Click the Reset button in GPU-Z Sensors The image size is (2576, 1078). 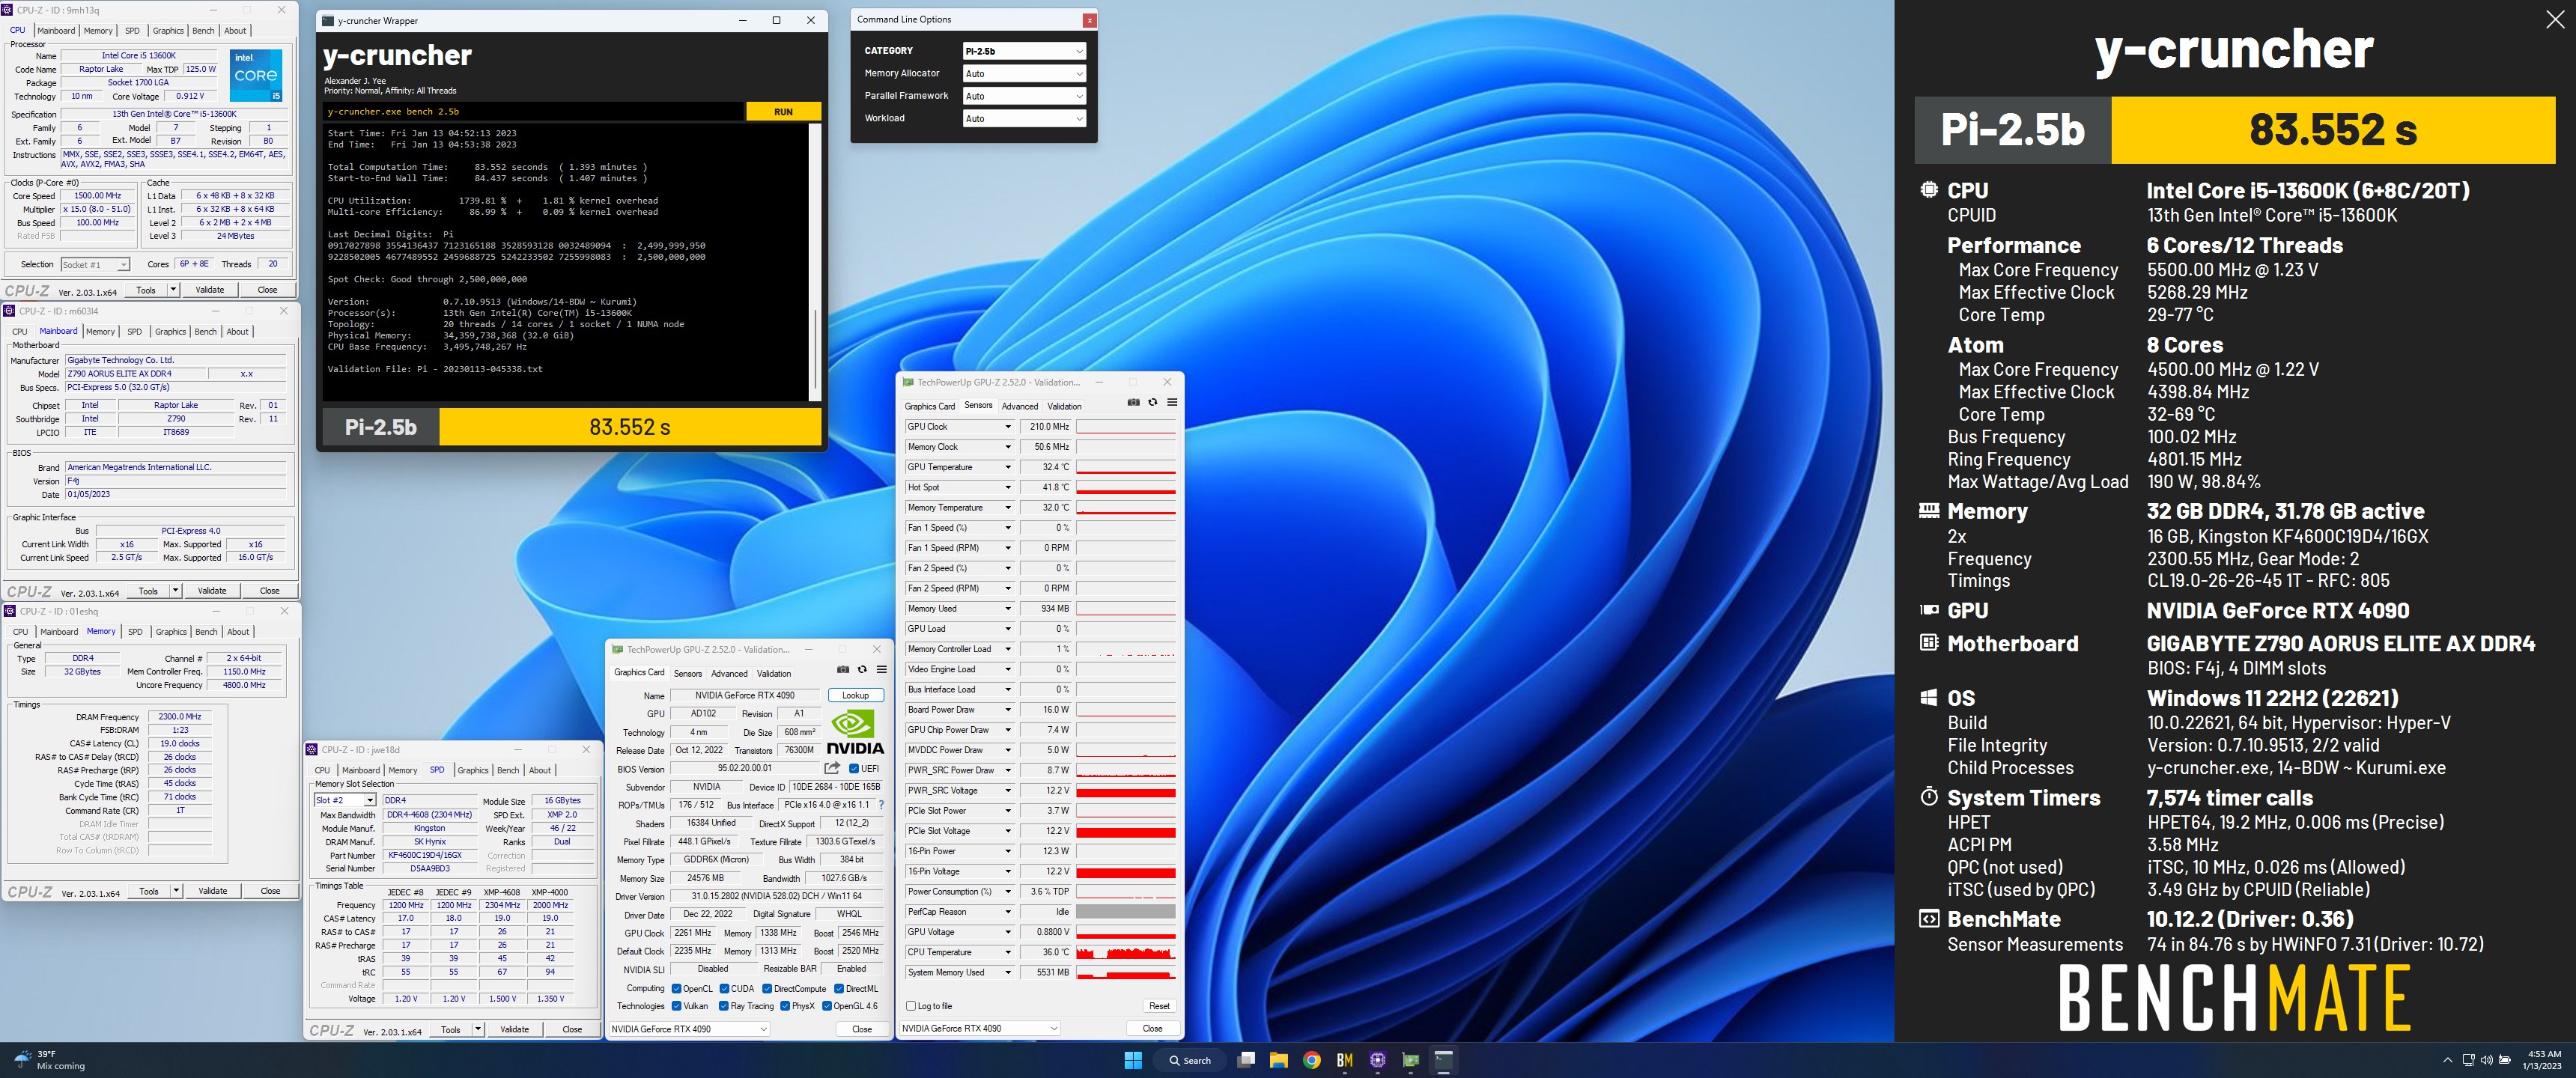[x=1159, y=1006]
